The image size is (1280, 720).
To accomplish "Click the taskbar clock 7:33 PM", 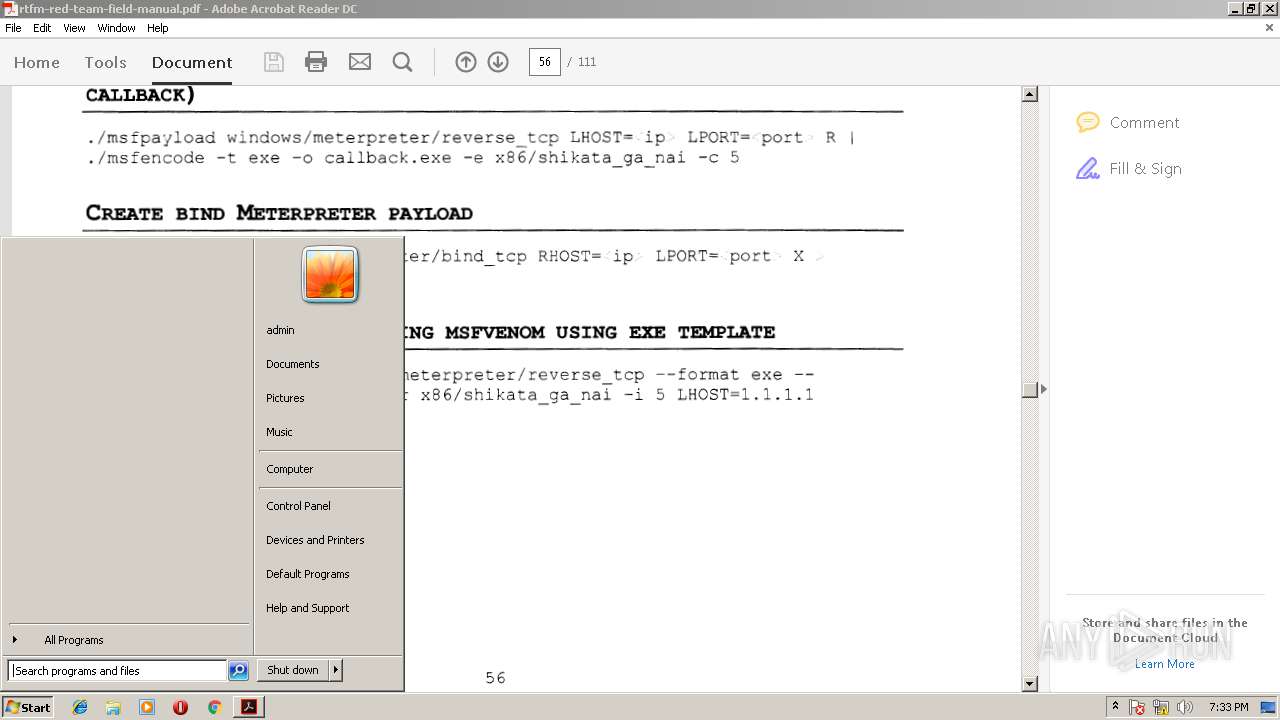I will click(1228, 707).
